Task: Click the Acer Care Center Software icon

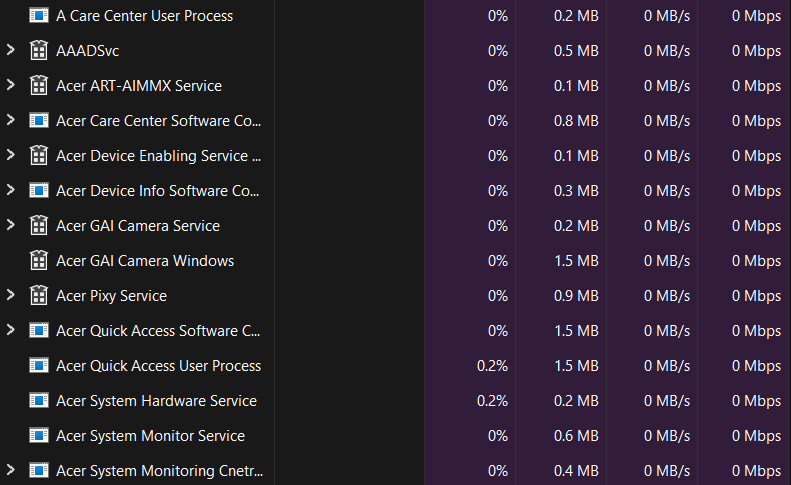Action: tap(39, 121)
